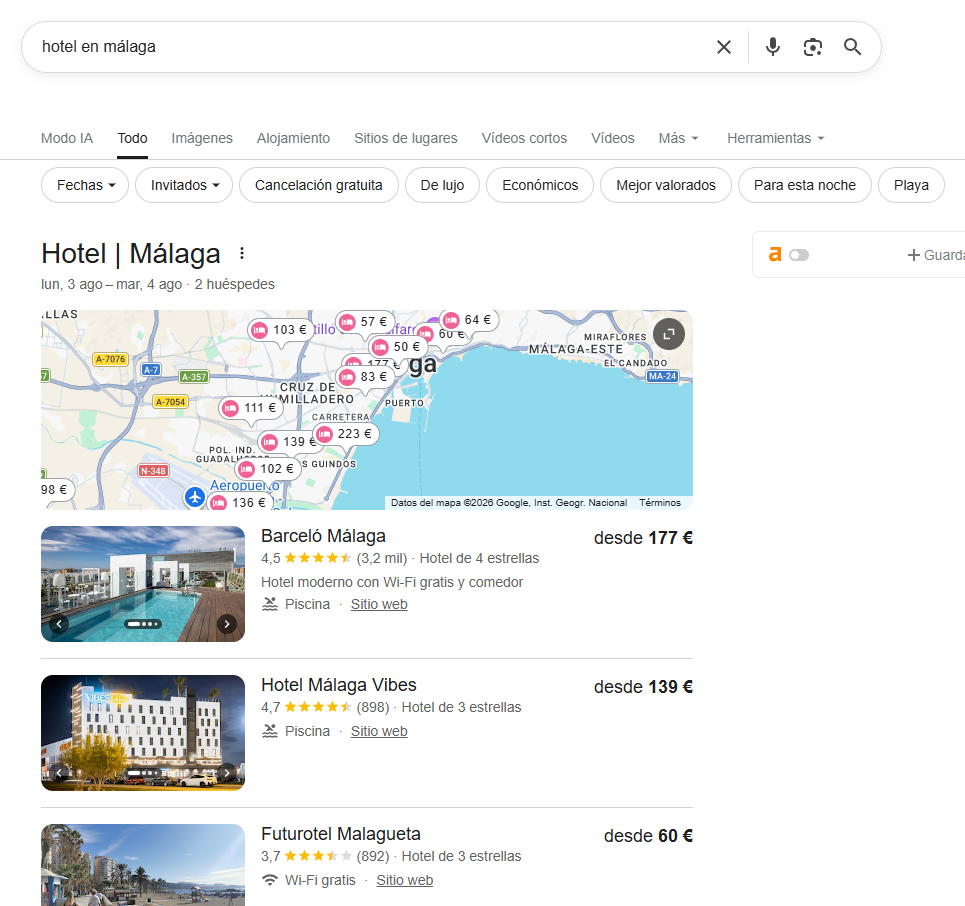Apply Playa filter chip
Viewport: 965px width, 906px height.
911,185
